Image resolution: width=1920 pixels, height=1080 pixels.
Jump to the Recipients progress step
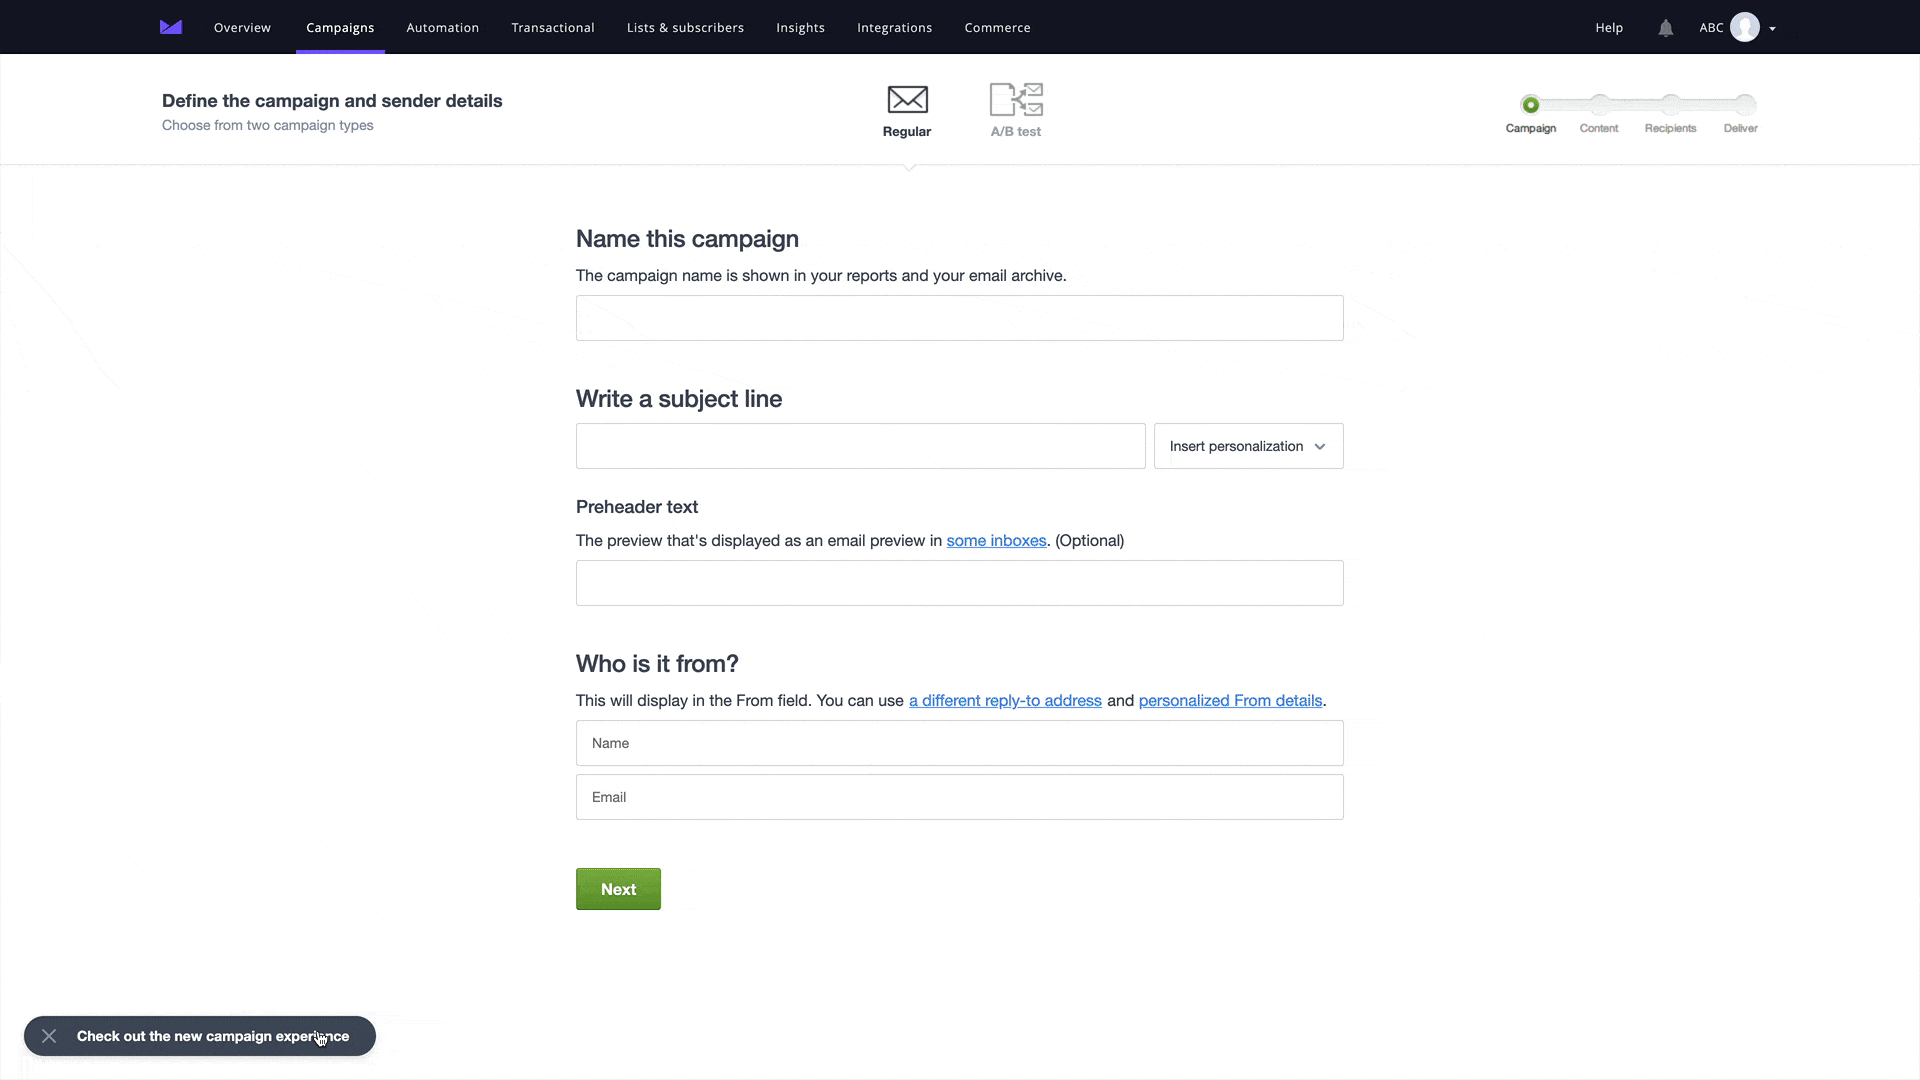tap(1671, 105)
